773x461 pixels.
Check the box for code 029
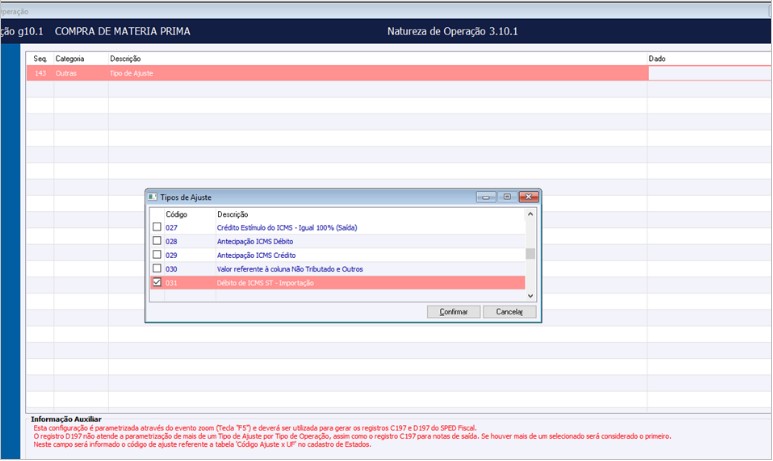(x=157, y=254)
